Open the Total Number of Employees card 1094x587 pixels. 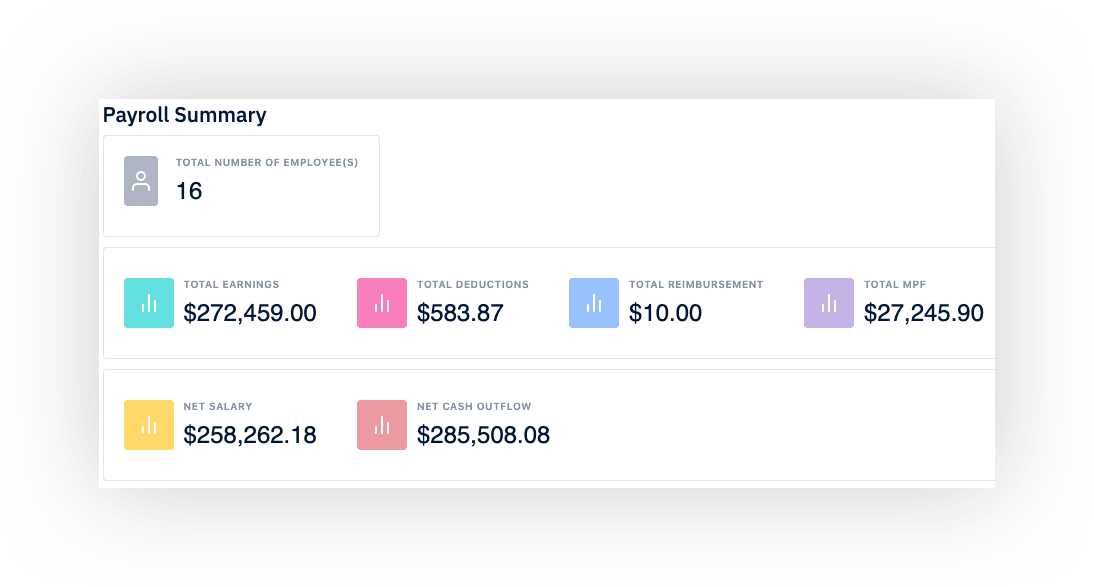point(241,185)
